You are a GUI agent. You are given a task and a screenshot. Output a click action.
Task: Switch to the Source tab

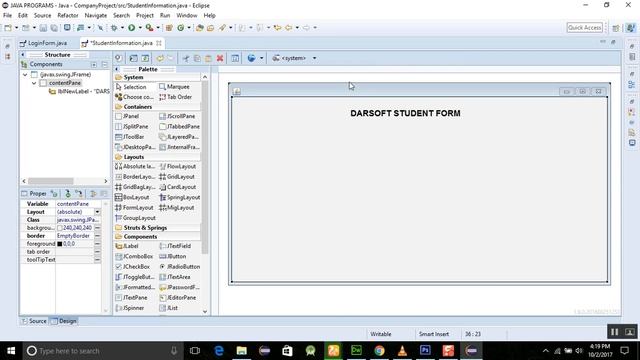pos(34,321)
